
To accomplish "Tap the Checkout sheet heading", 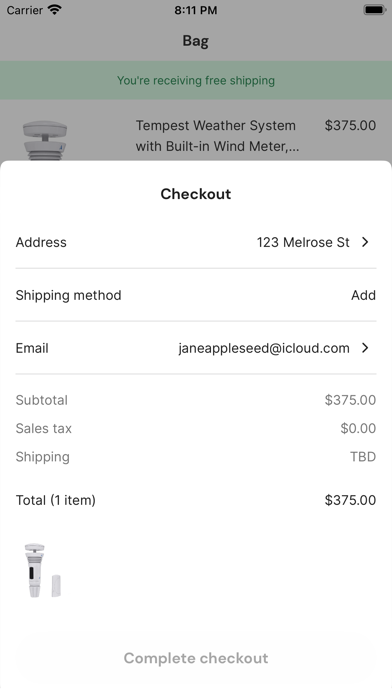I will tap(196, 194).
